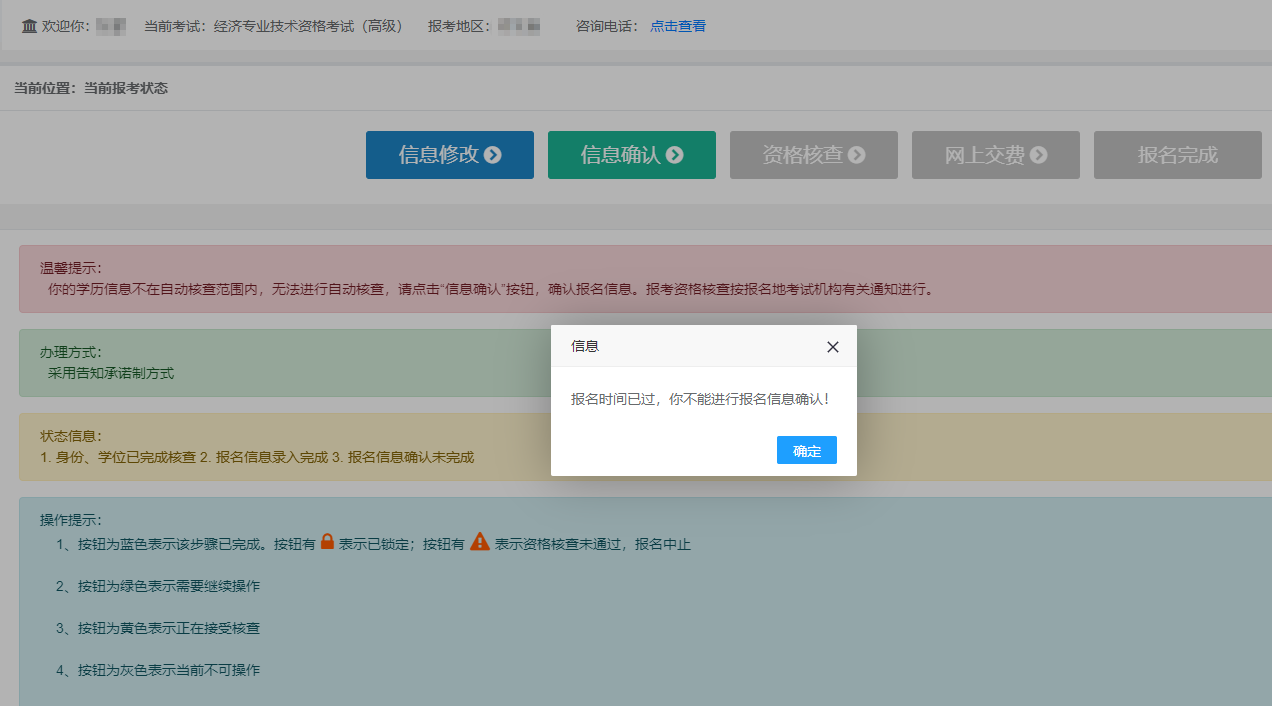The height and width of the screenshot is (706, 1272).
Task: Click the warning triangle icon in operation tips
Action: [480, 540]
